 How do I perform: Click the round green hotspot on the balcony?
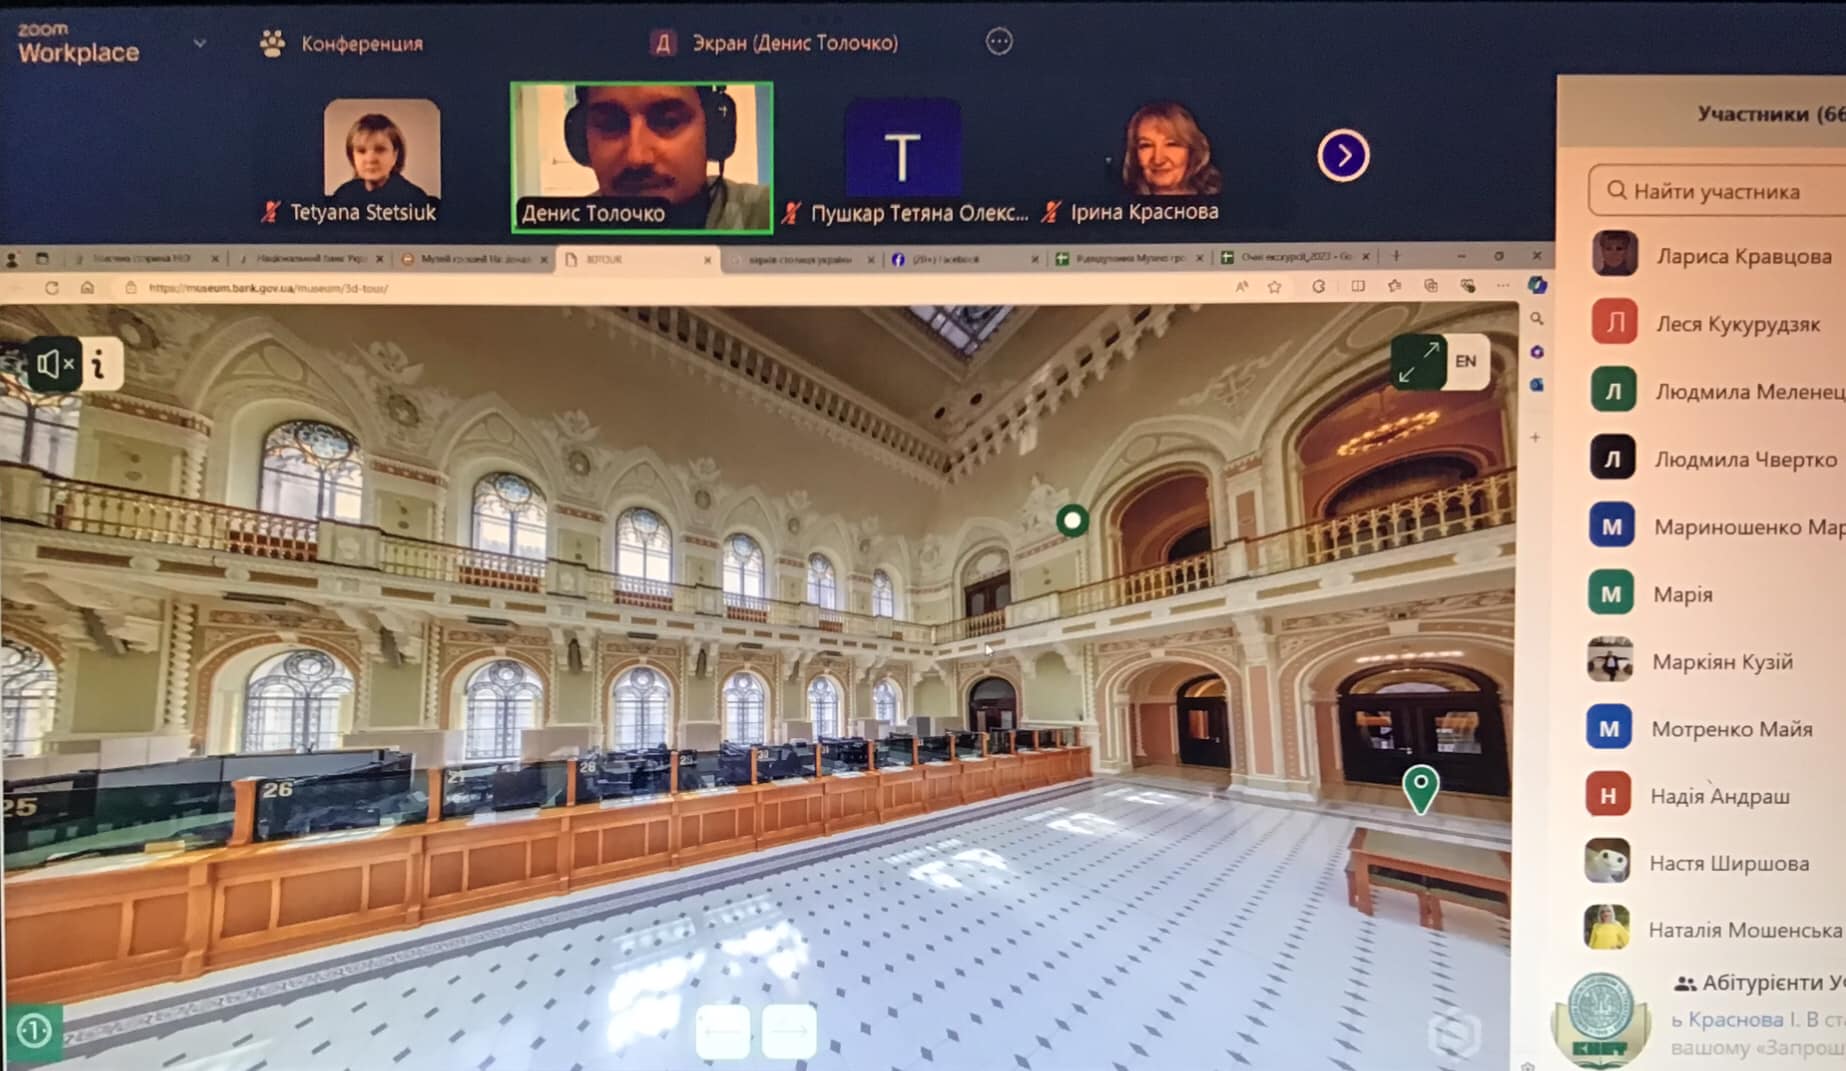[1073, 520]
